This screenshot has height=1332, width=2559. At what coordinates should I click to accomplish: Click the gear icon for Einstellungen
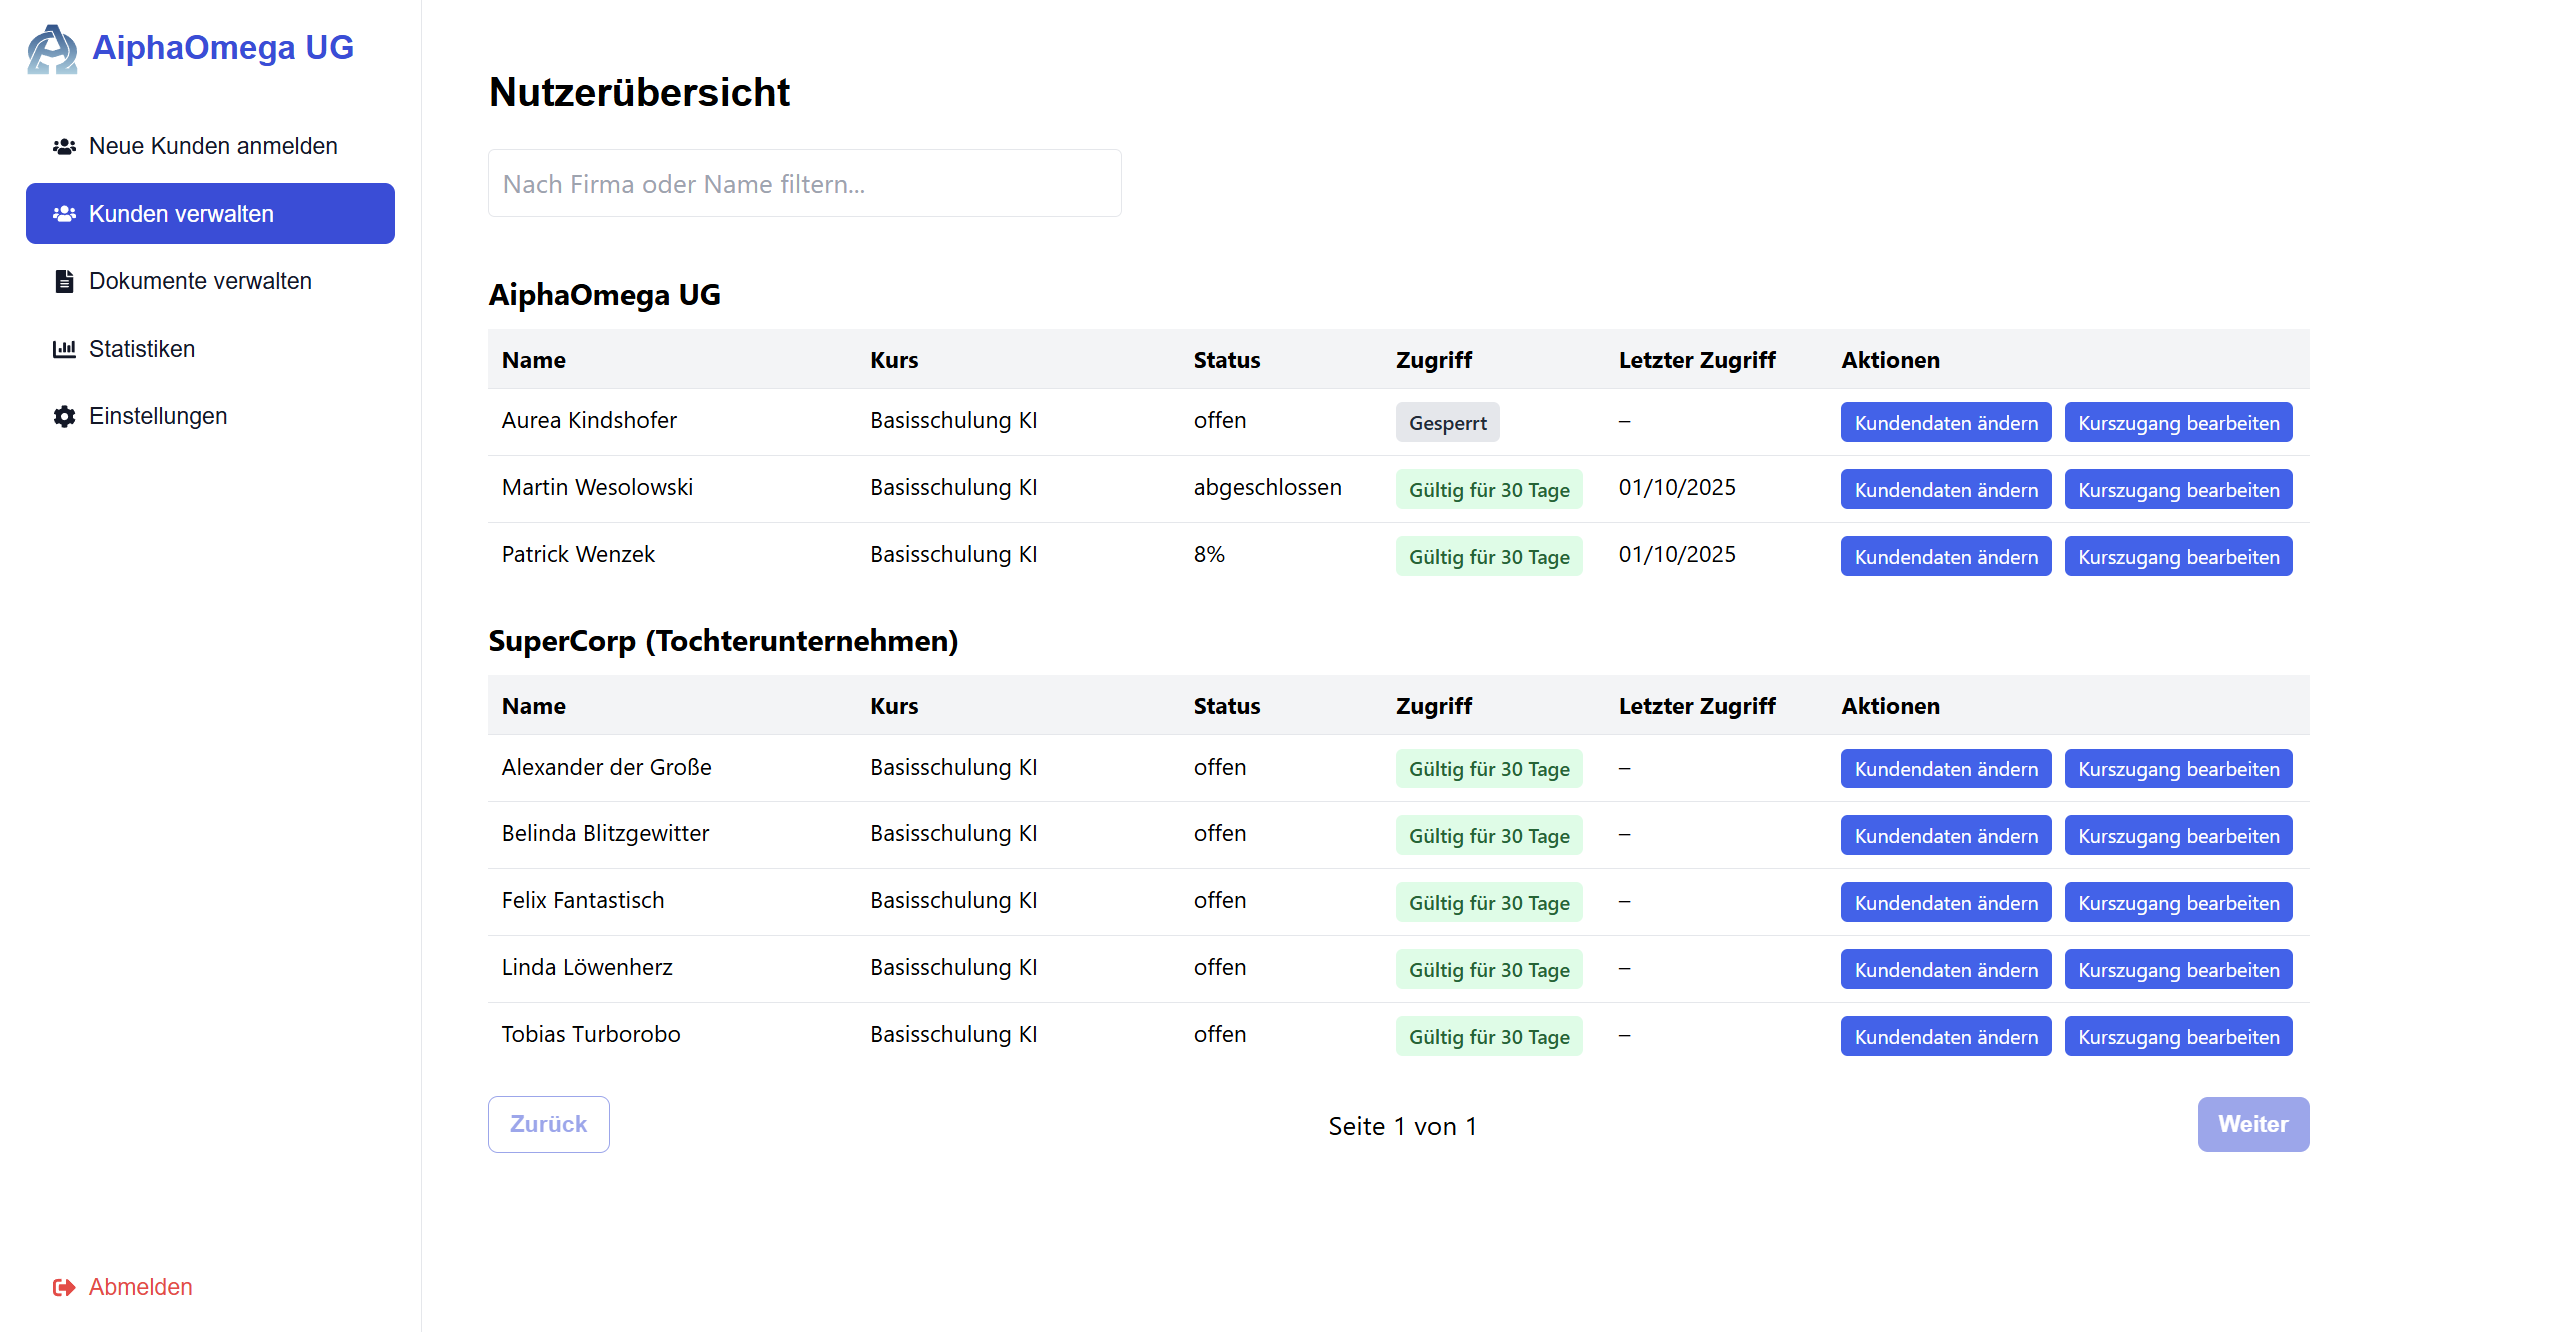pyautogui.click(x=64, y=417)
